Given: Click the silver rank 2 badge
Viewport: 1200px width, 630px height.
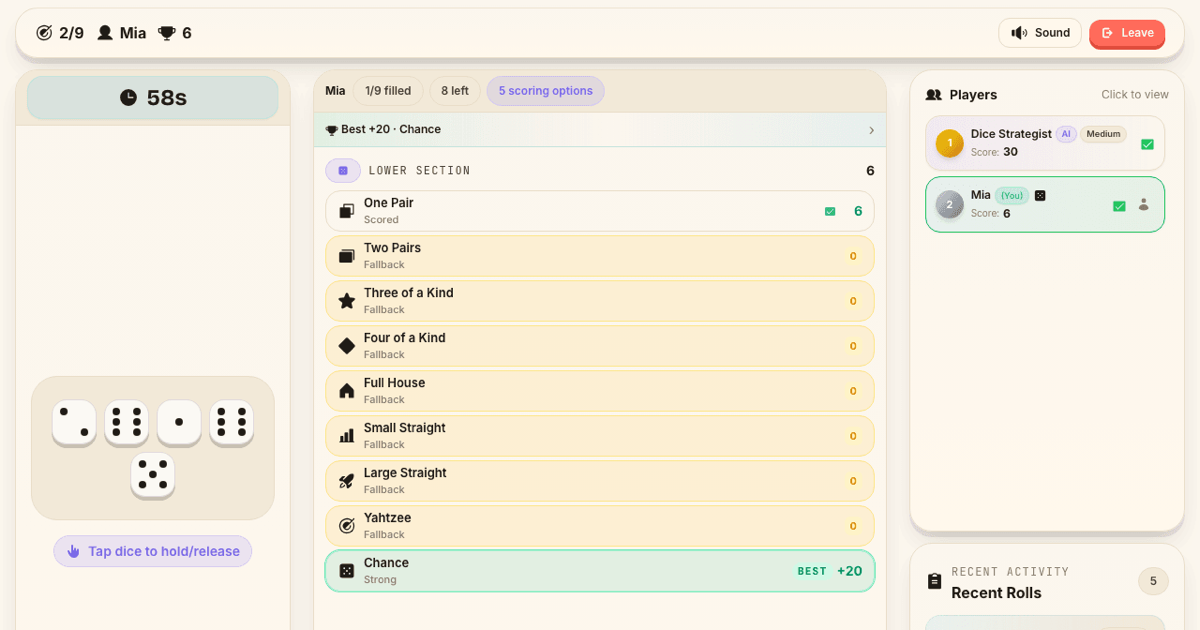Looking at the screenshot, I should (x=950, y=205).
